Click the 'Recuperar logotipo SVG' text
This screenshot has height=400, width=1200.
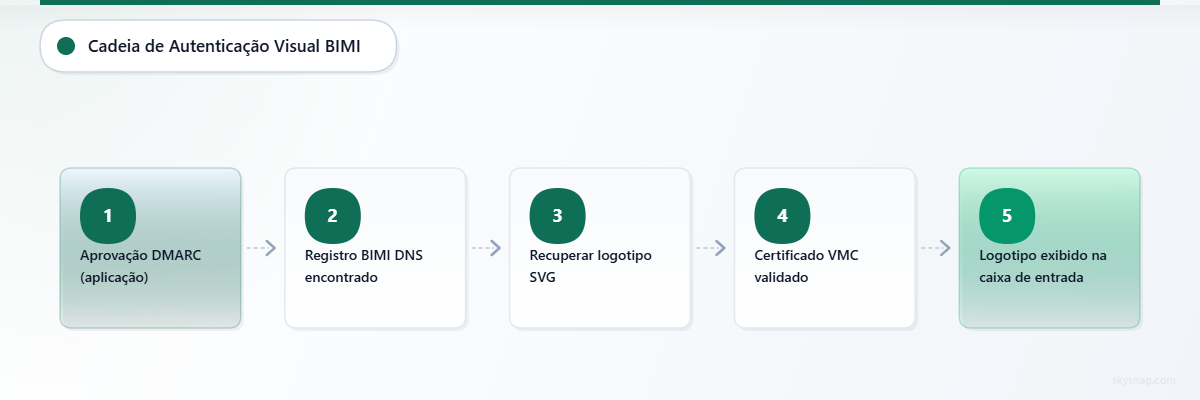591,266
